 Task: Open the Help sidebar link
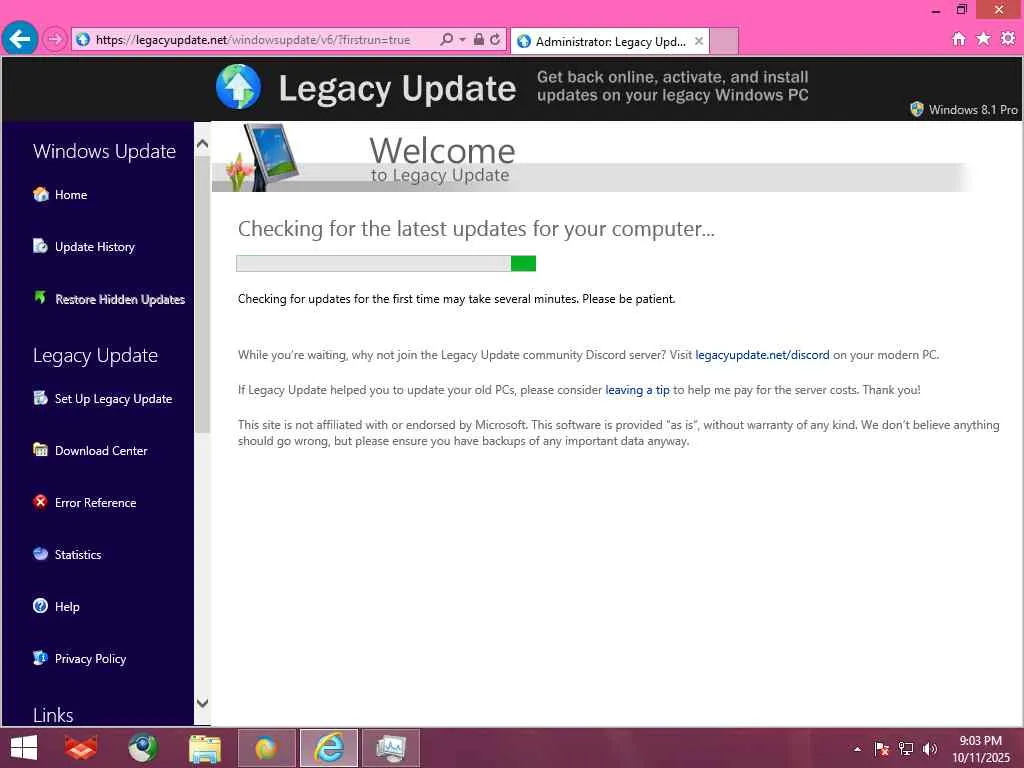[x=67, y=607]
